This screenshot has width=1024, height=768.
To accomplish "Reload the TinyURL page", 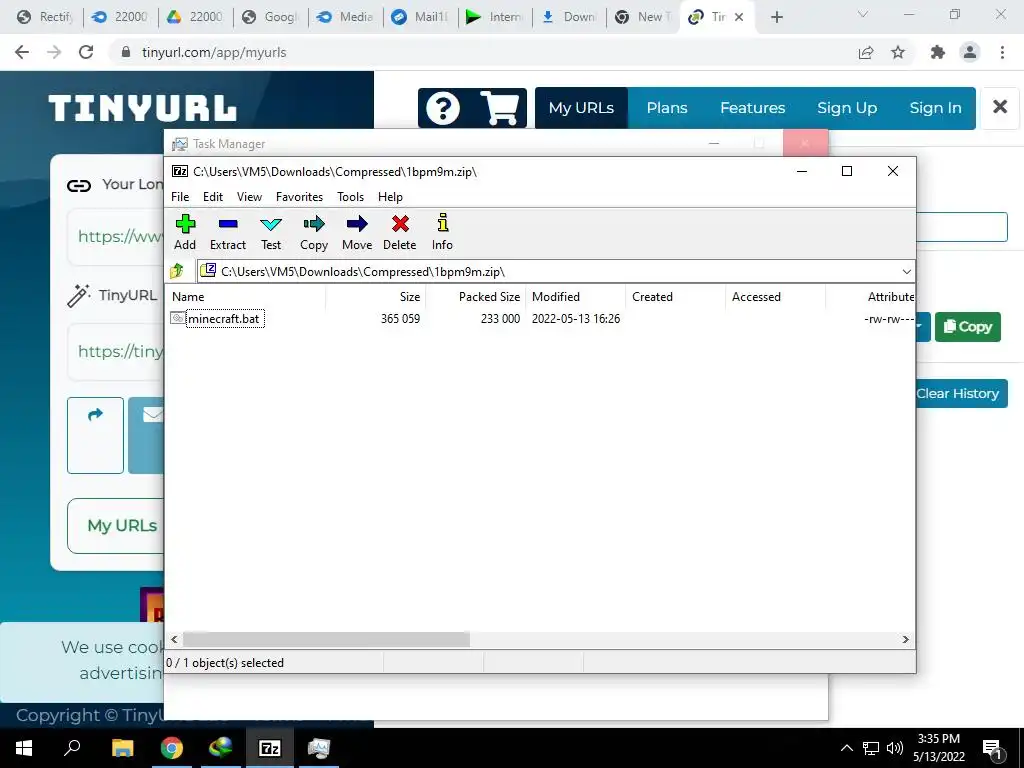I will pos(86,52).
